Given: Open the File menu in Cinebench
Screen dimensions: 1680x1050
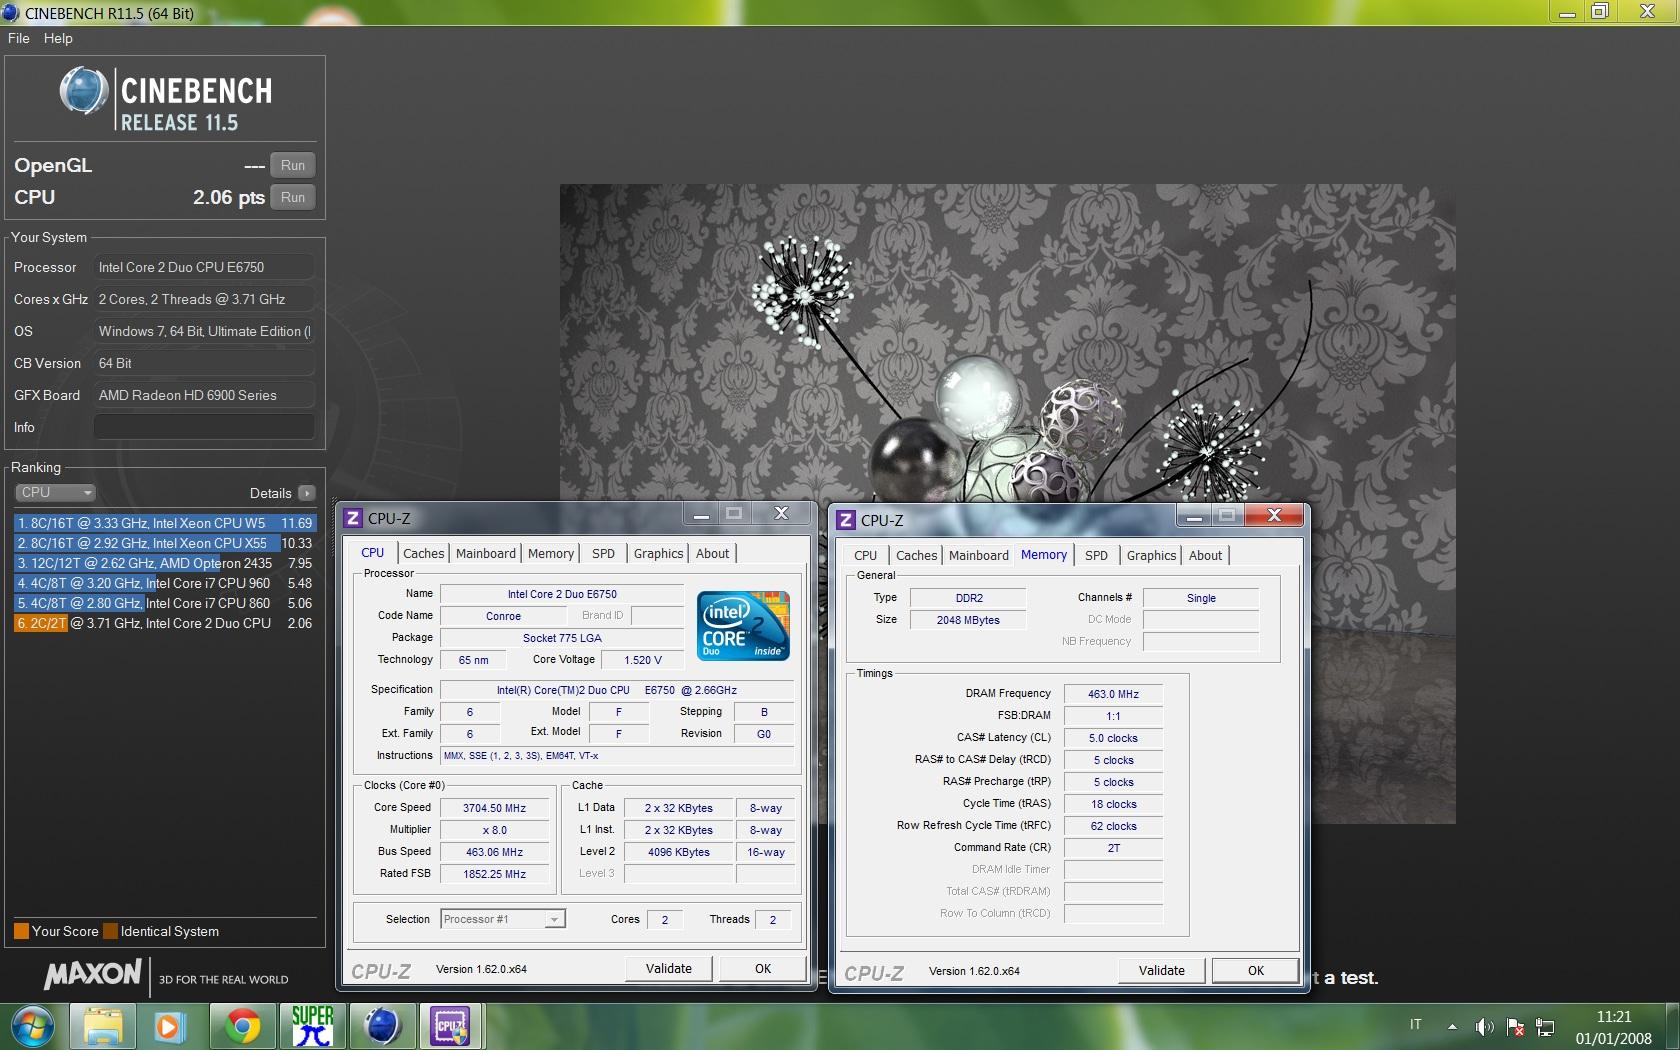Looking at the screenshot, I should coord(18,38).
